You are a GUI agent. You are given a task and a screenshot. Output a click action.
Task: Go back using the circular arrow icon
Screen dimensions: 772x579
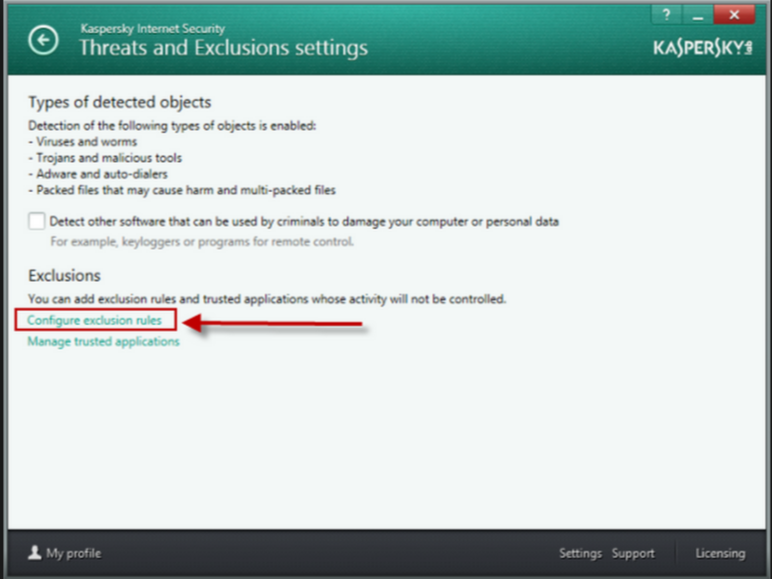tap(43, 40)
